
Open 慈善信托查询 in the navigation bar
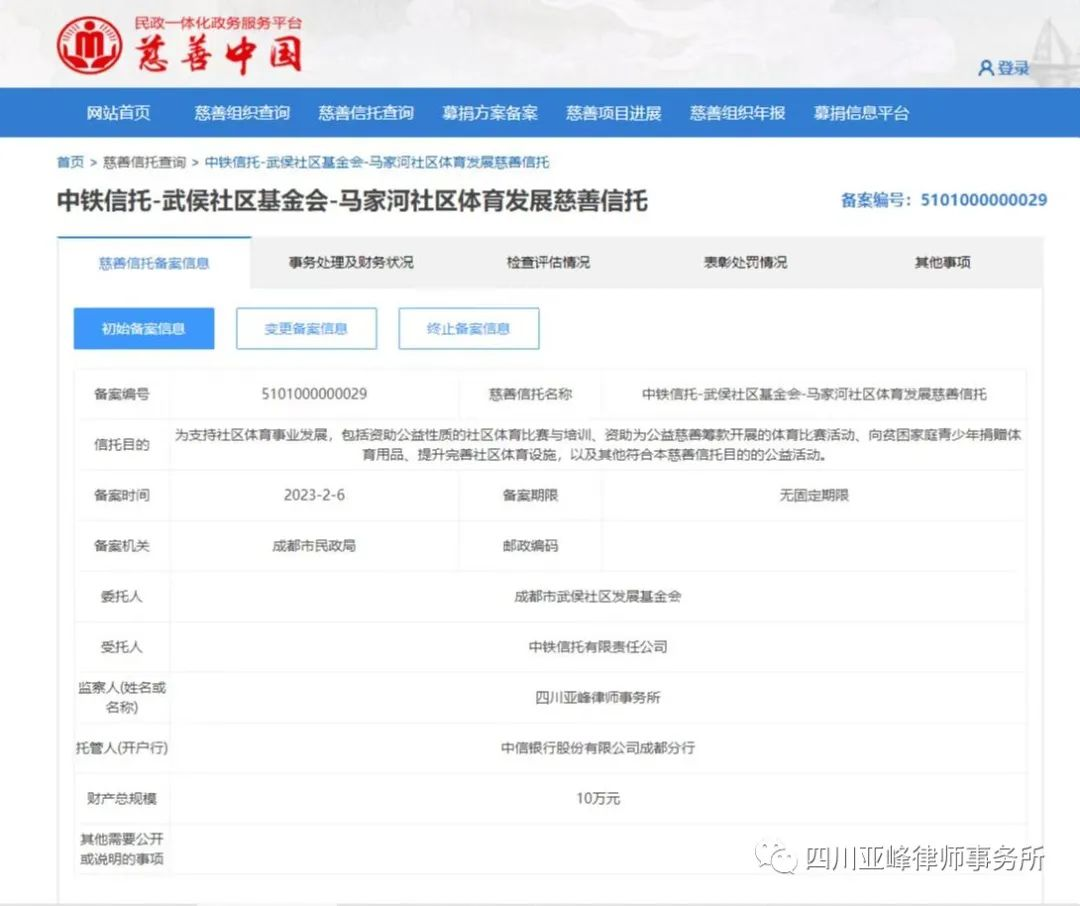(366, 113)
